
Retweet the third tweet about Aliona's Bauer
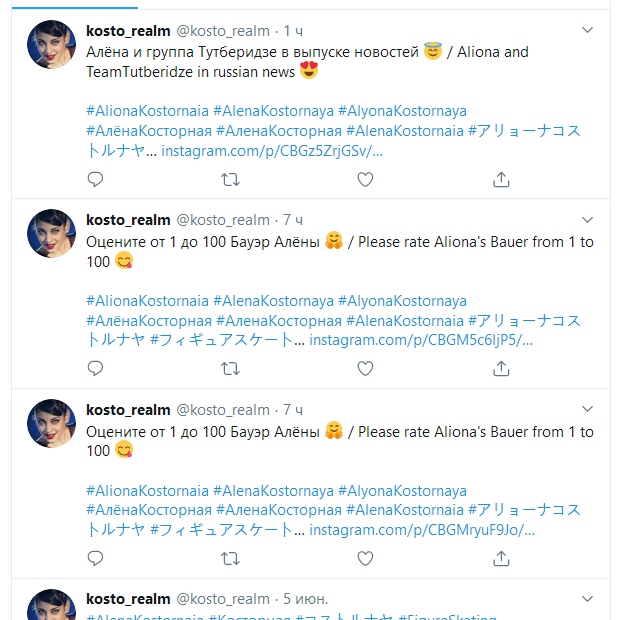tap(230, 558)
